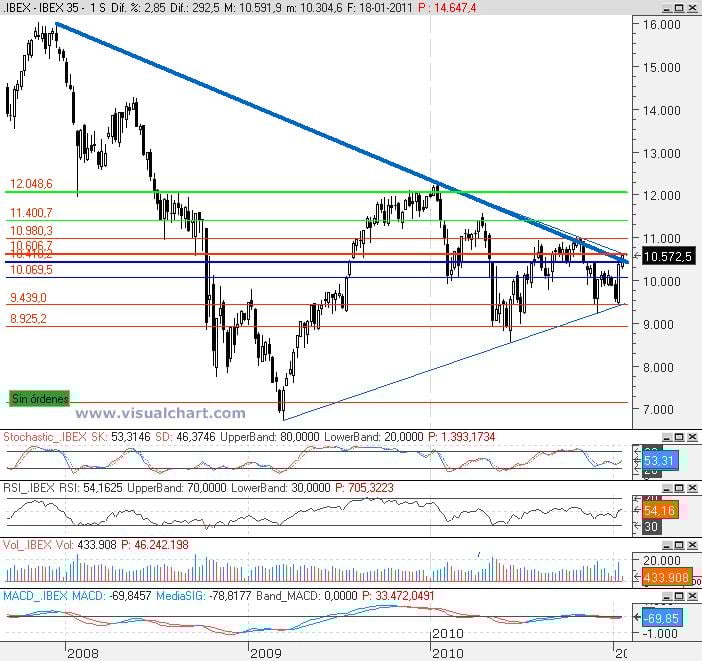Click the RSI_.IBEX RSI header label

tap(42, 487)
